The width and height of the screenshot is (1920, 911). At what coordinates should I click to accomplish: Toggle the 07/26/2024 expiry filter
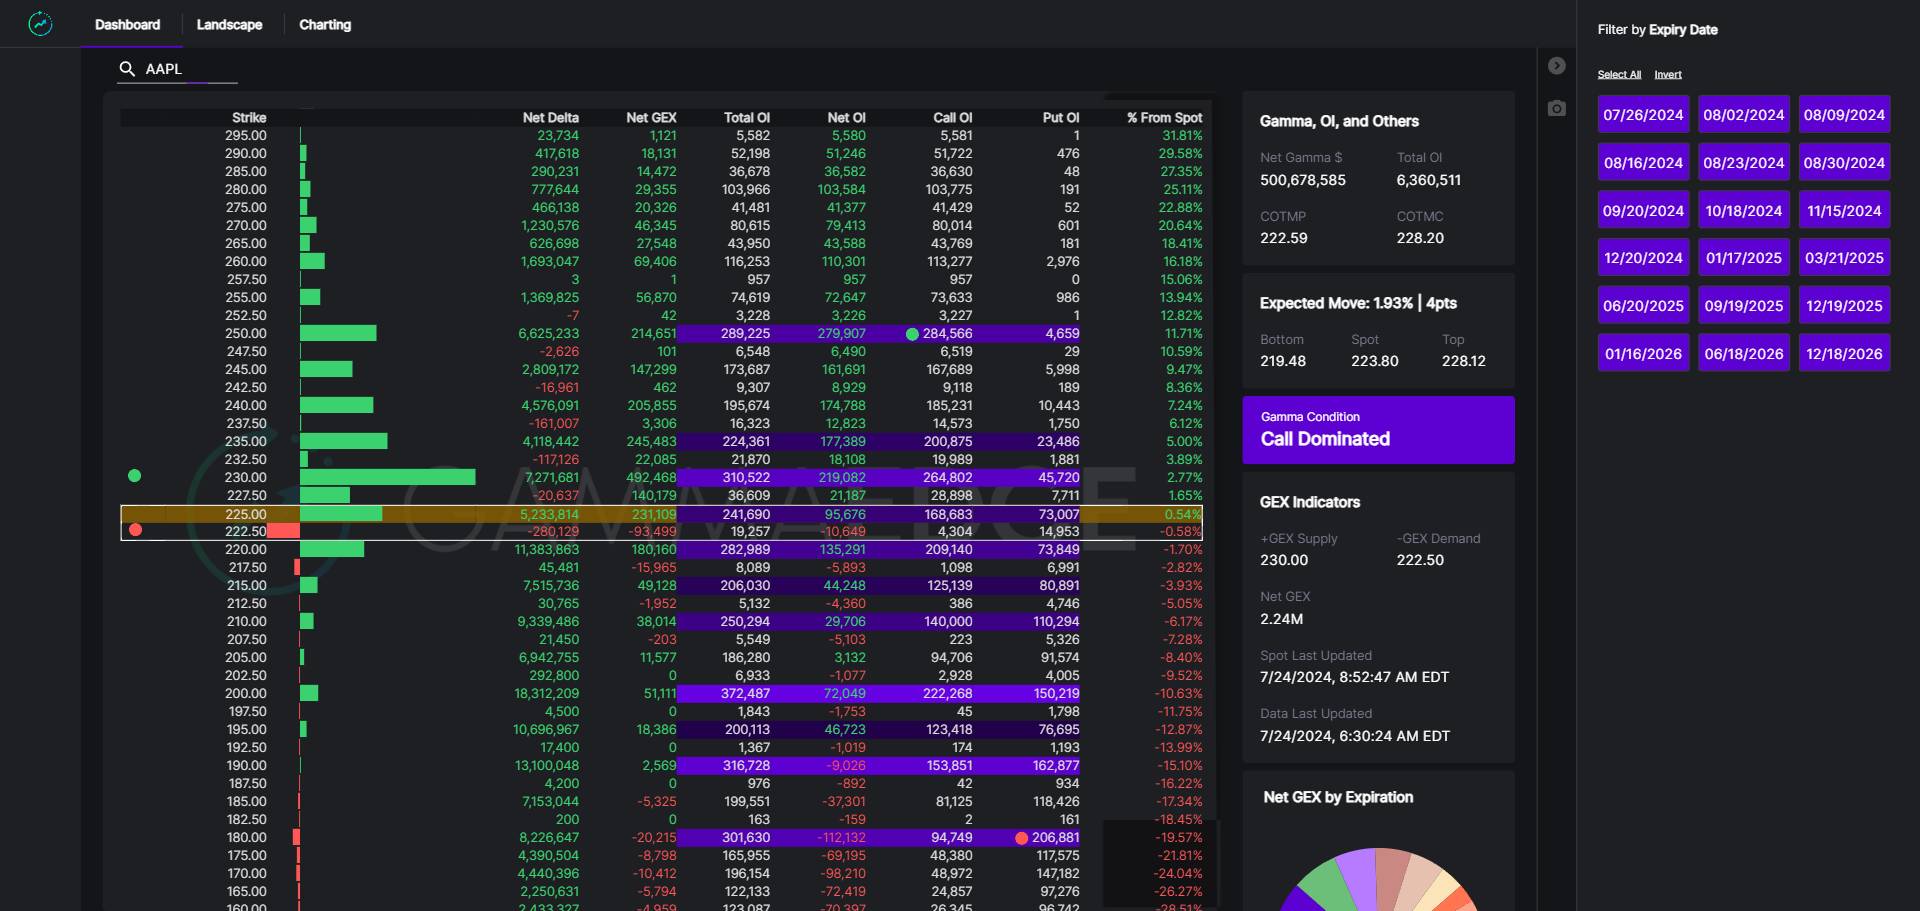click(1643, 115)
